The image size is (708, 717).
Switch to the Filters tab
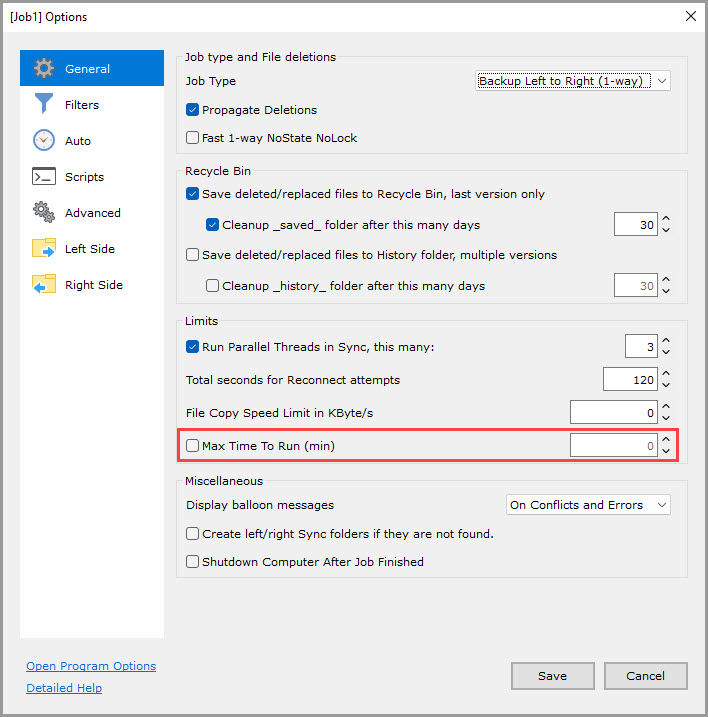[82, 105]
